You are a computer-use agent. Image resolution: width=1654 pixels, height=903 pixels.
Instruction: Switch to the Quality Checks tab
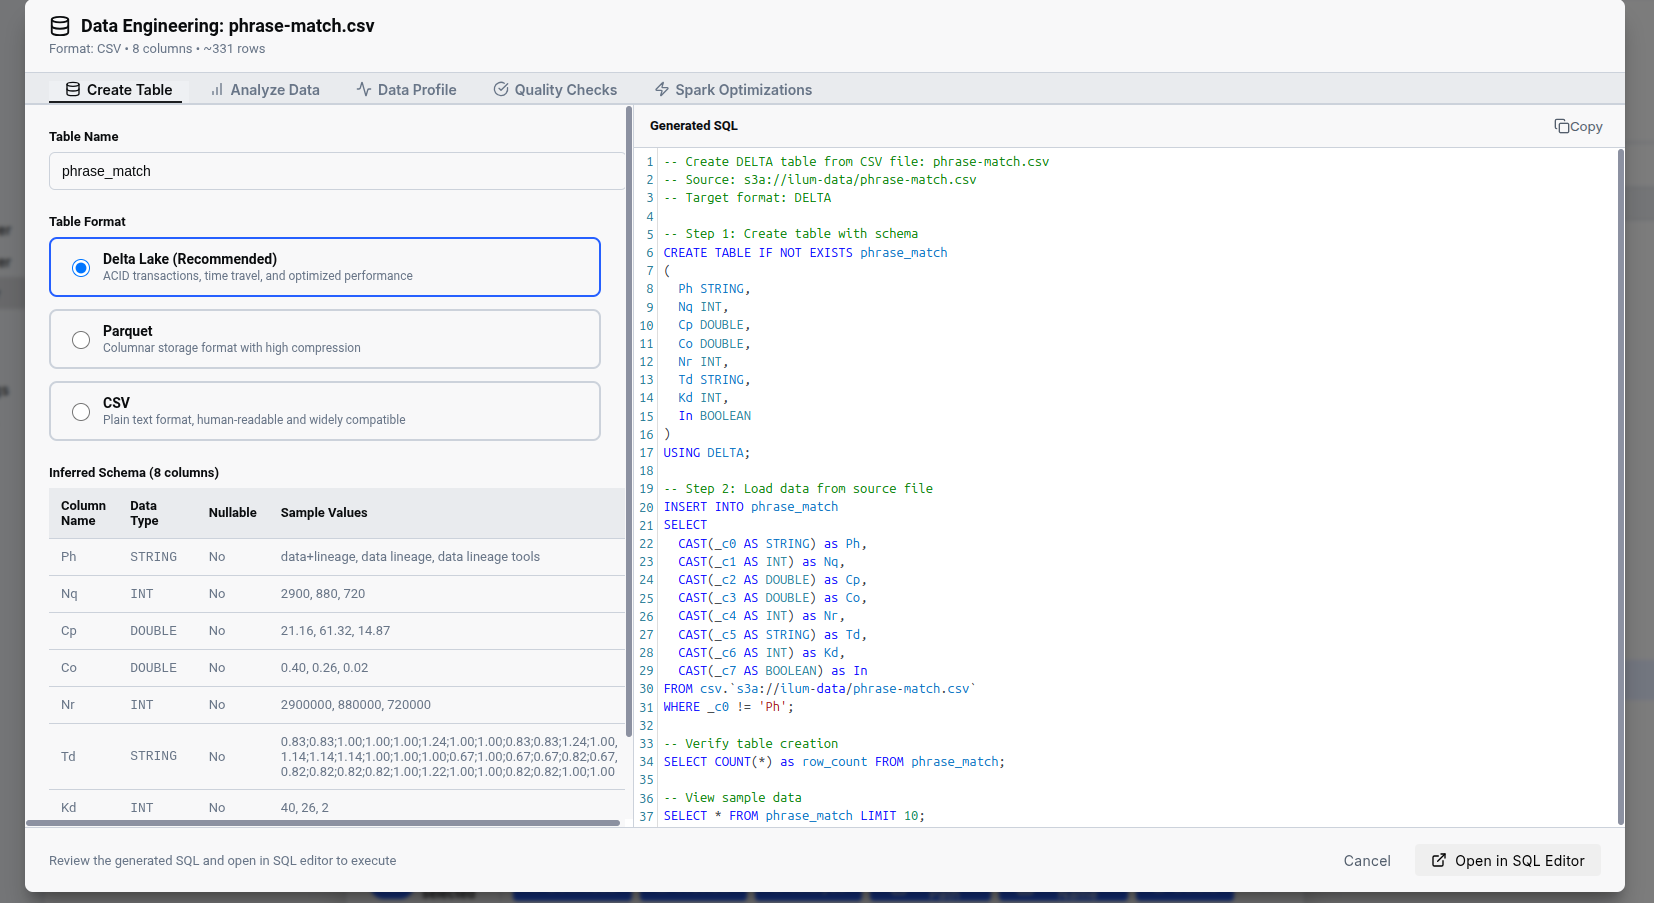click(x=556, y=89)
